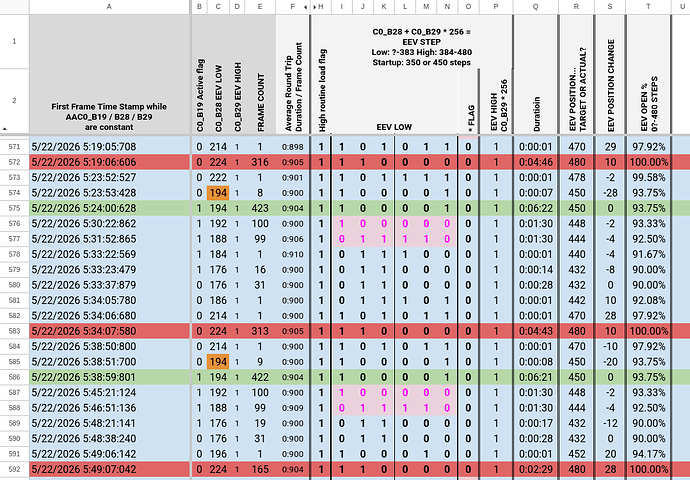The width and height of the screenshot is (690, 480).
Task: Select row 572 header
Action: pos(15,162)
